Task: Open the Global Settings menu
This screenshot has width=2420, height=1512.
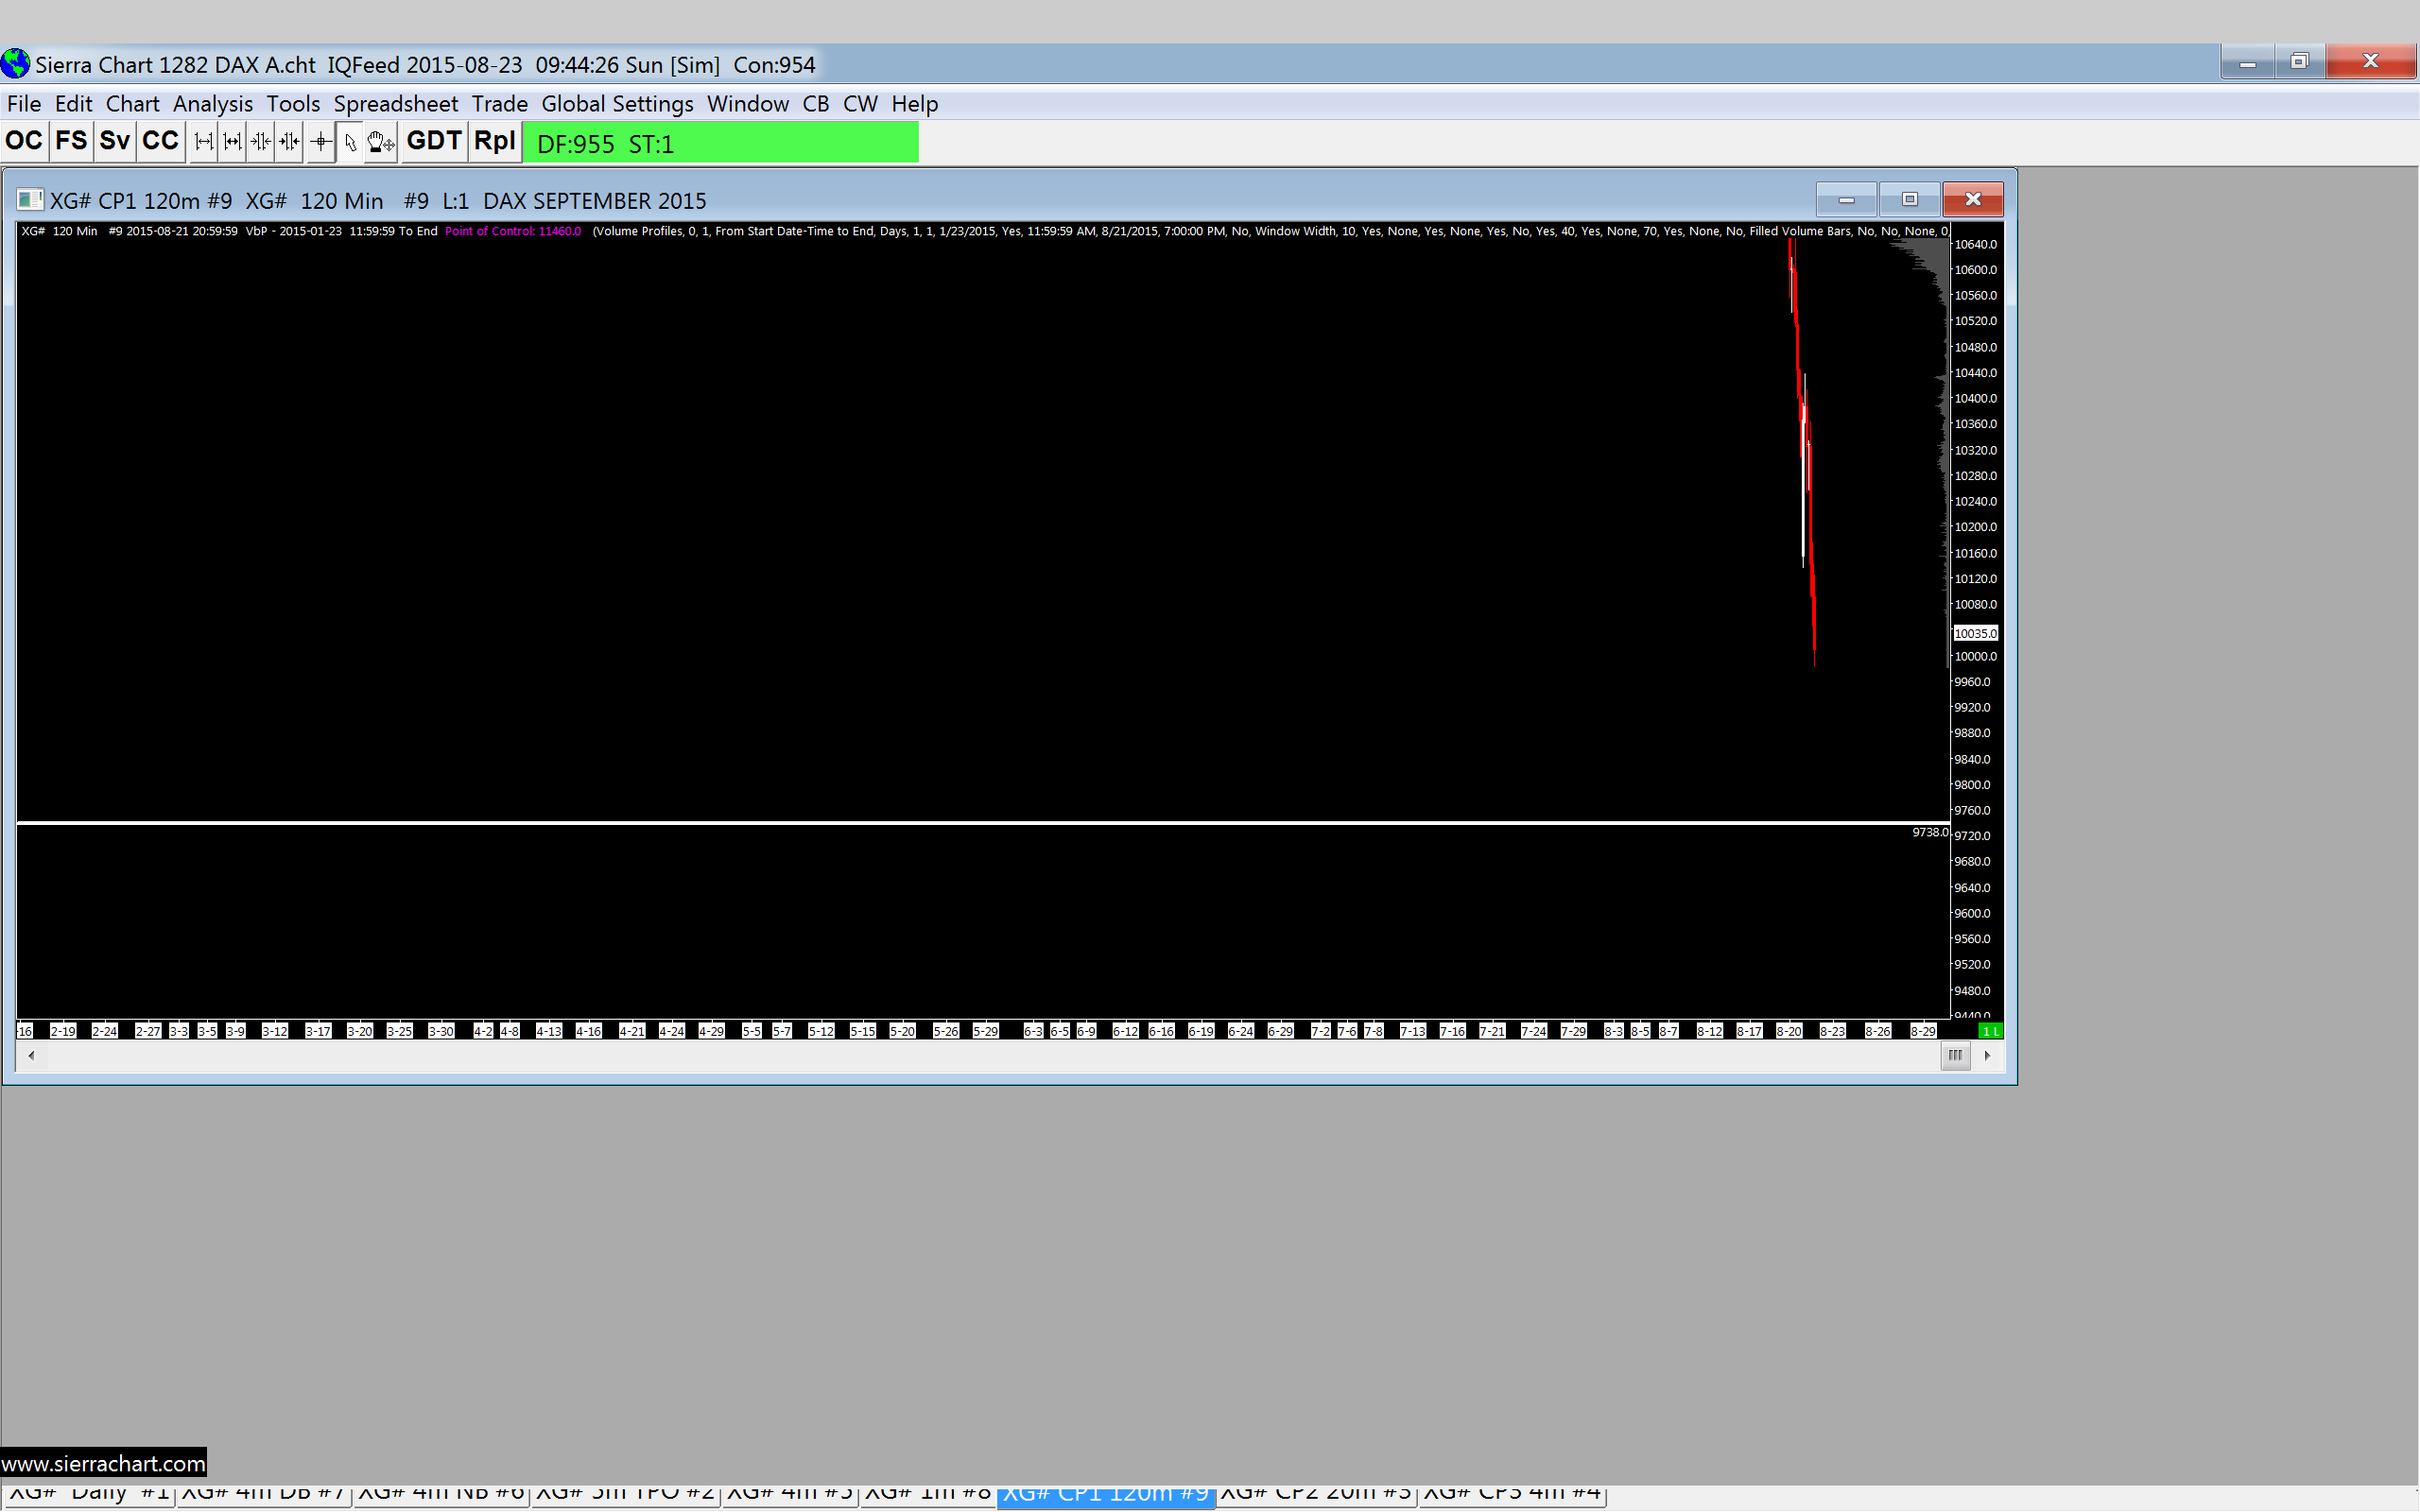Action: coord(617,104)
